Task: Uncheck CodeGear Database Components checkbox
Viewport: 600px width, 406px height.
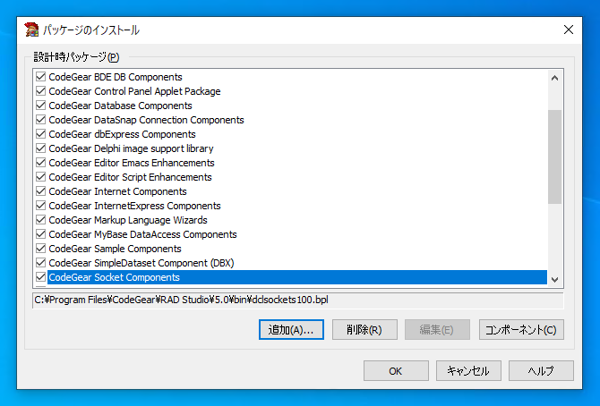Action: pos(41,105)
